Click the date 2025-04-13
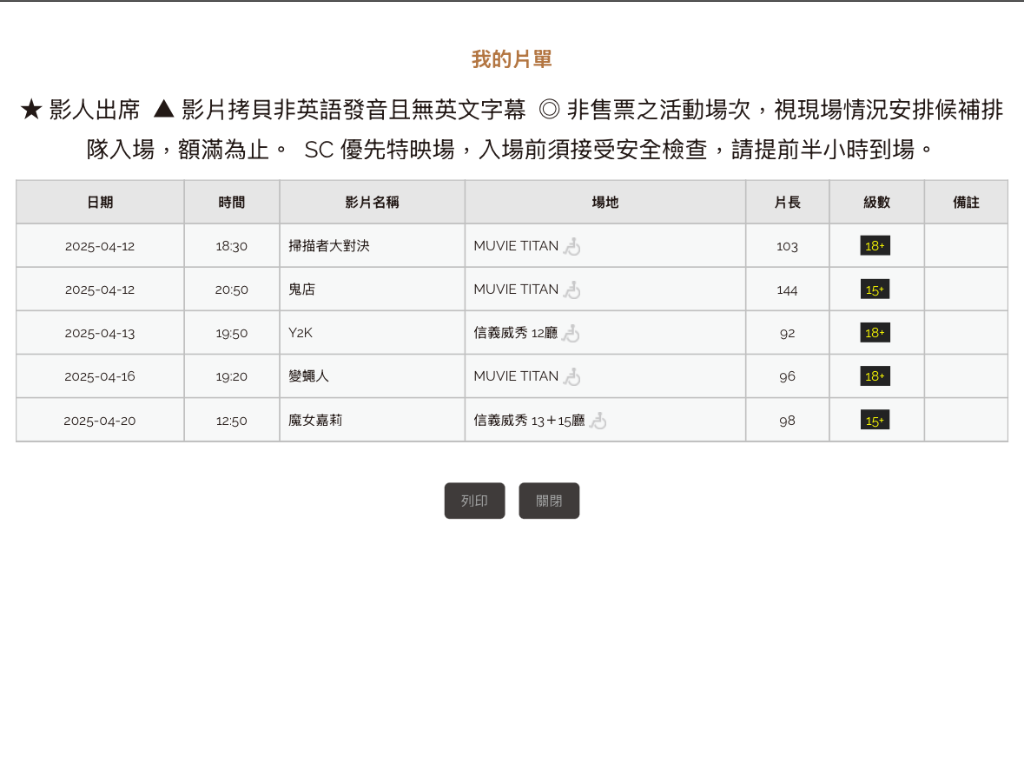1024x766 pixels. click(x=100, y=333)
